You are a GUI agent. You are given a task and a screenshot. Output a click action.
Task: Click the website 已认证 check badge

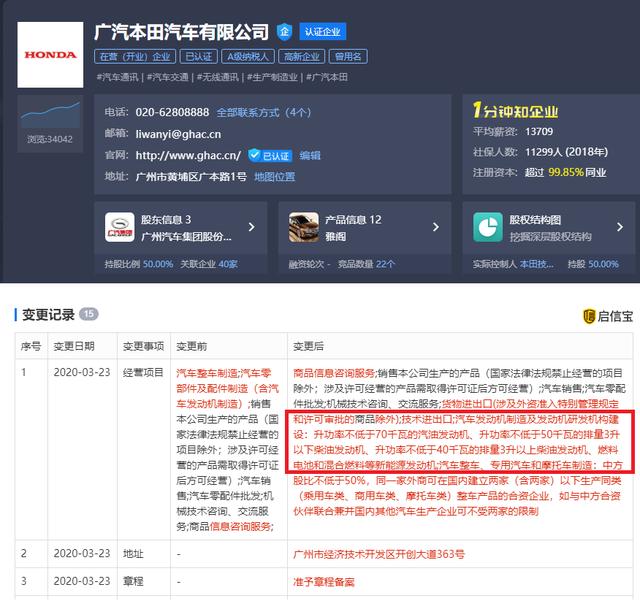coord(270,156)
